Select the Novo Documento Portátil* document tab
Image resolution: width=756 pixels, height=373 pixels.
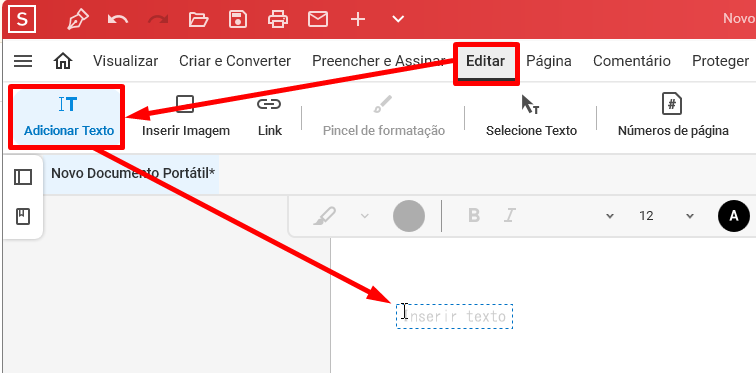pos(133,173)
